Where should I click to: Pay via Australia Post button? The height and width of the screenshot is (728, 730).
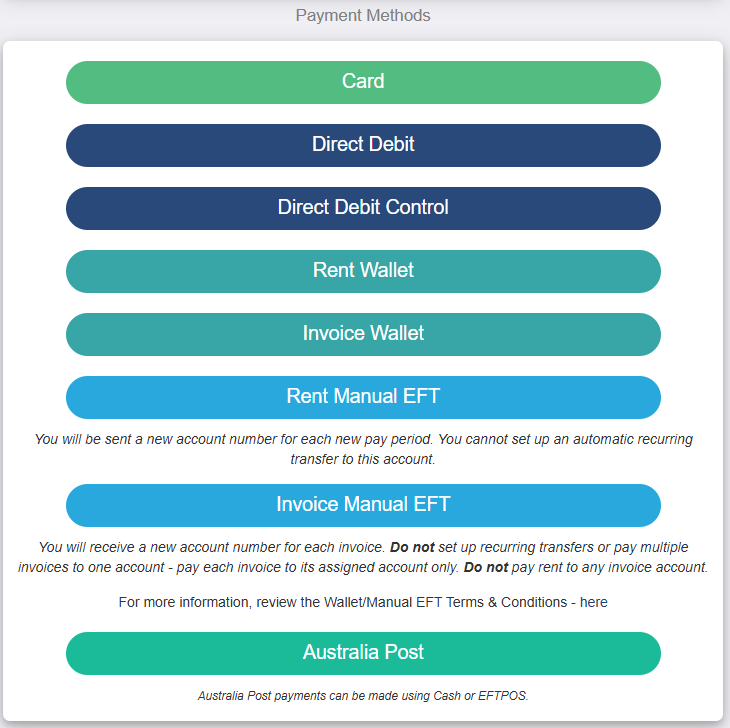(x=363, y=653)
